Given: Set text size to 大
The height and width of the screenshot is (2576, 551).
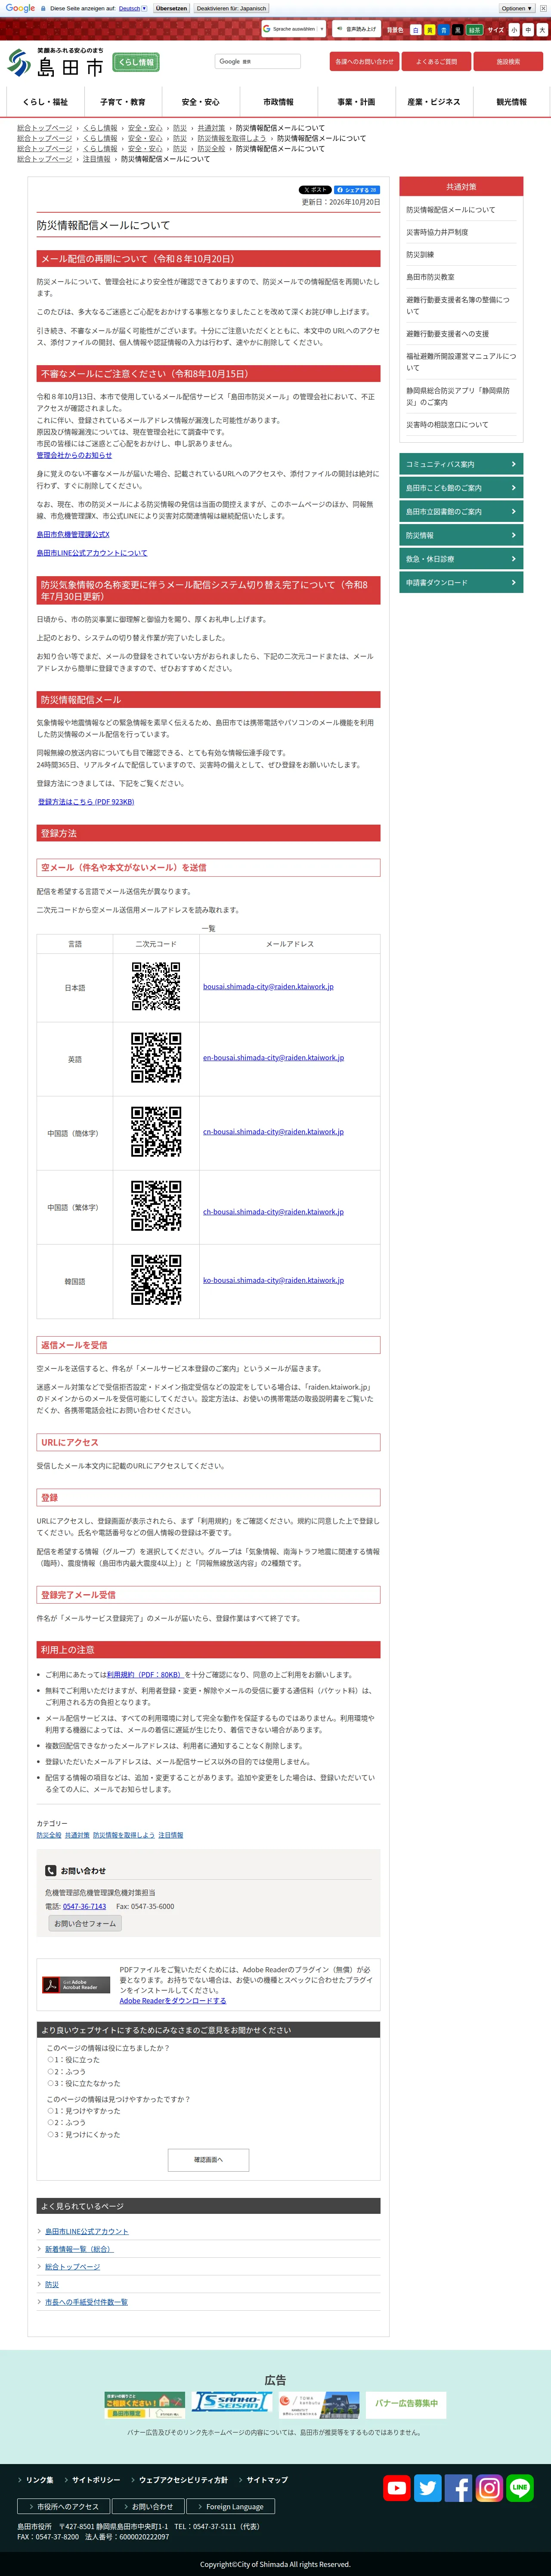Looking at the screenshot, I should (542, 30).
